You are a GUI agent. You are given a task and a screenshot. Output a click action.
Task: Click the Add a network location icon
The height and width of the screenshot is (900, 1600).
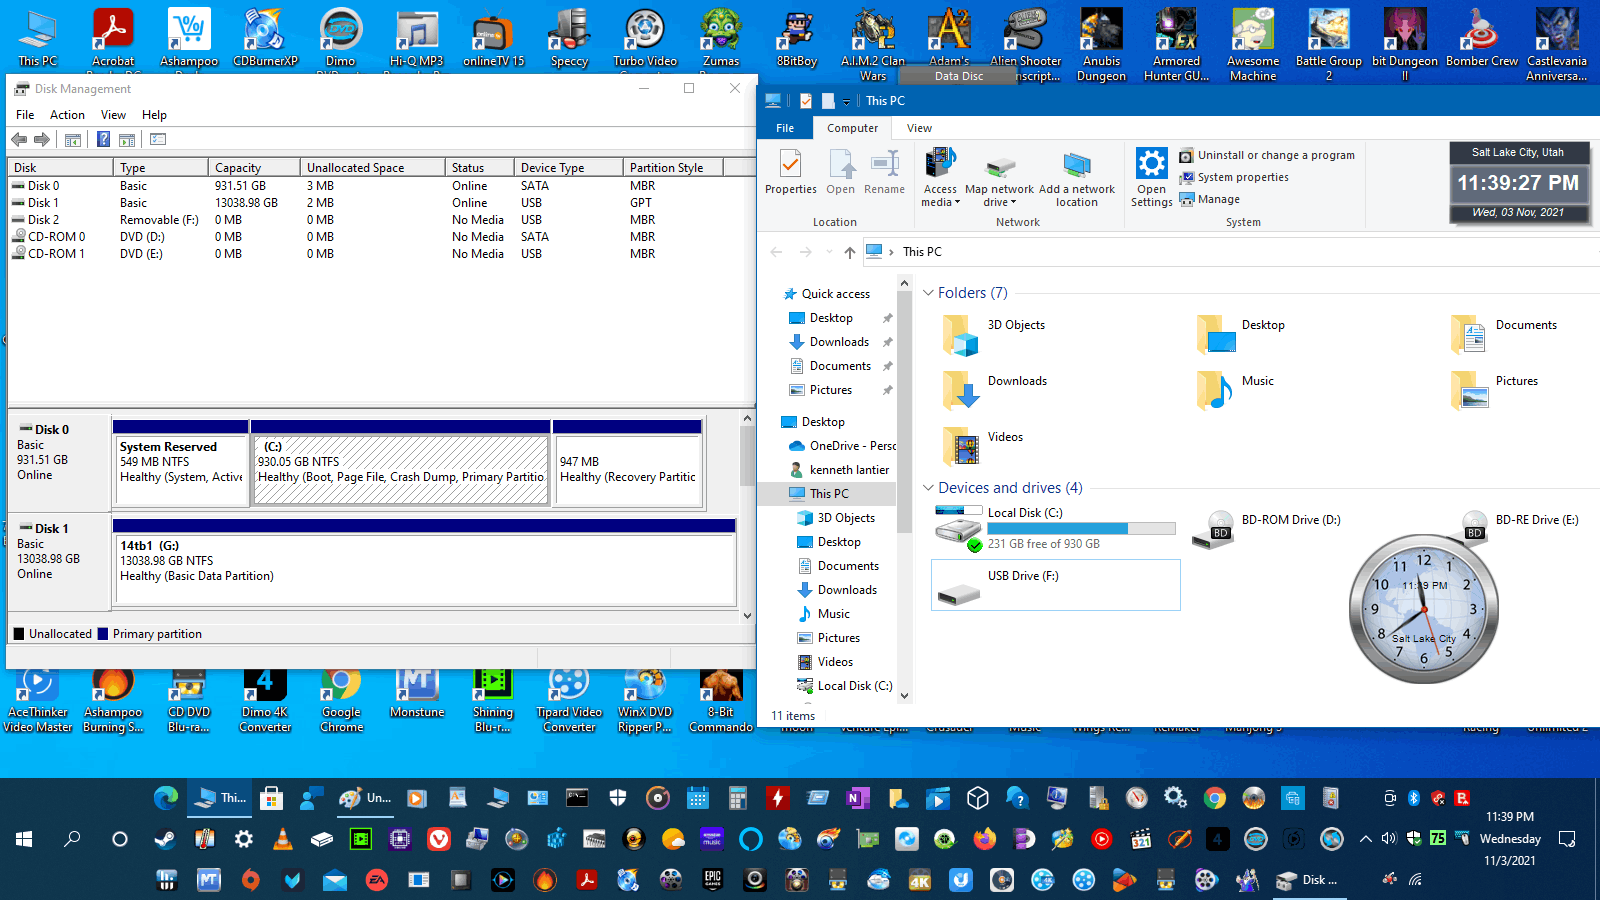1077,179
